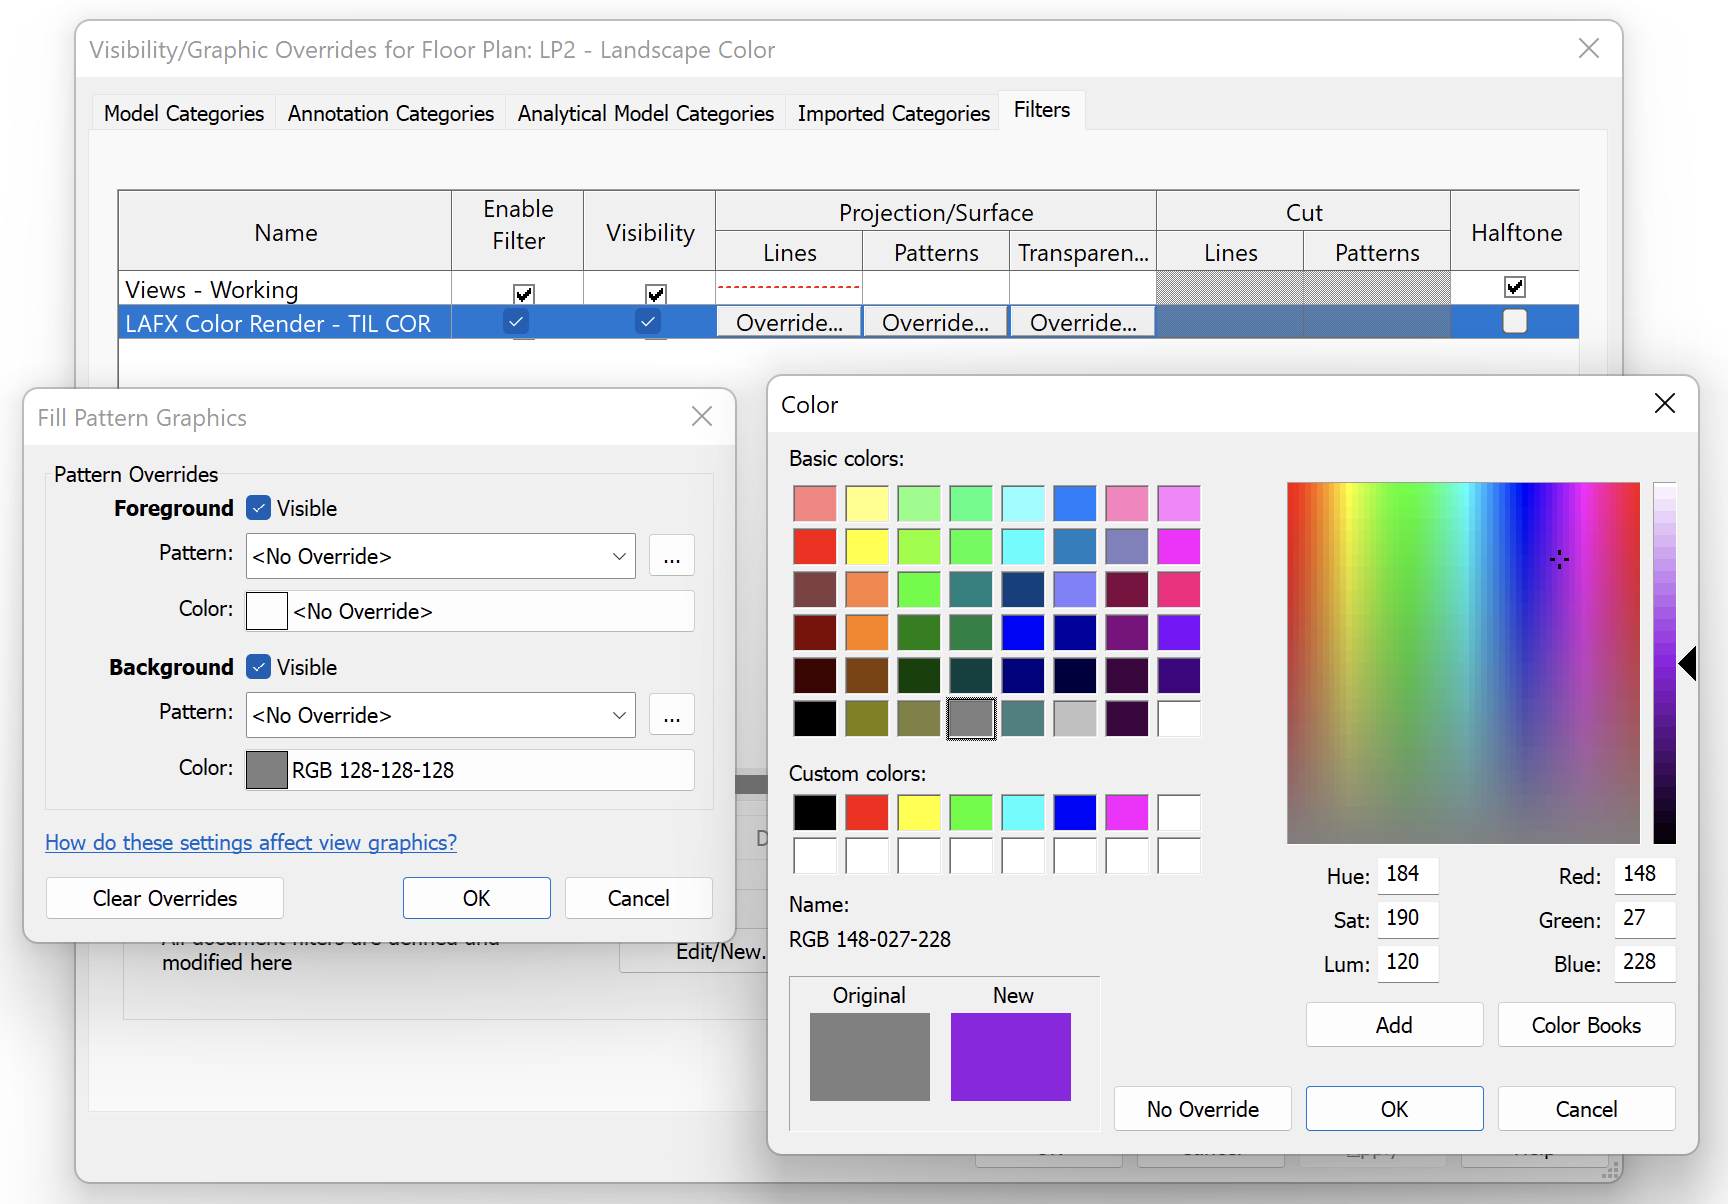Open Imported Categories tab
Image resolution: width=1728 pixels, height=1204 pixels.
pyautogui.click(x=894, y=114)
